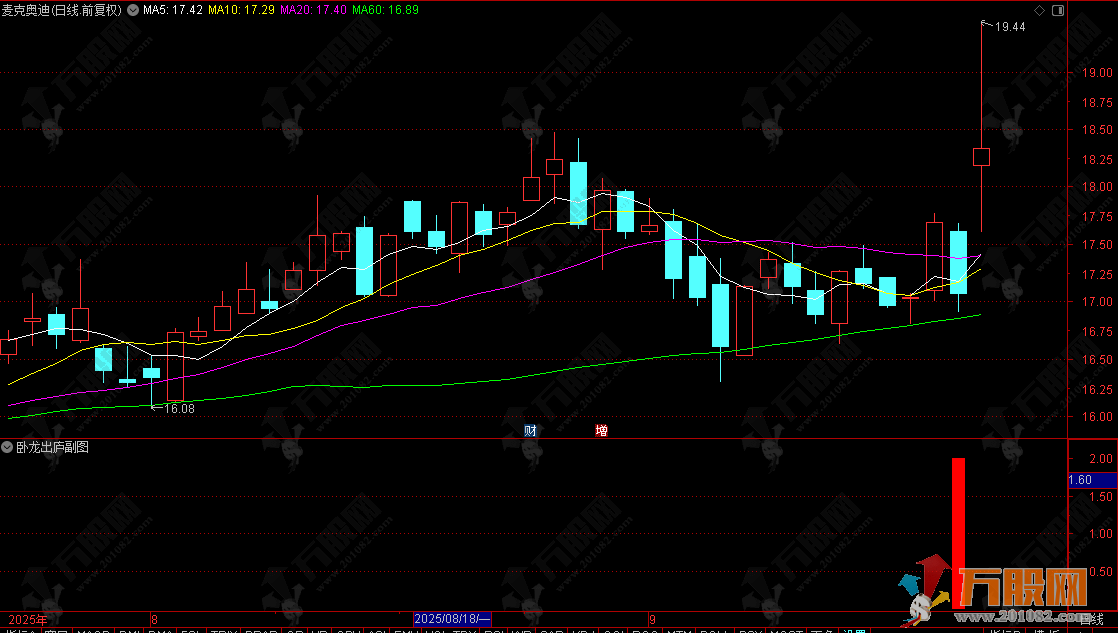This screenshot has width=1118, height=633.
Task: Click the 18.25 price axis label
Action: [1097, 160]
